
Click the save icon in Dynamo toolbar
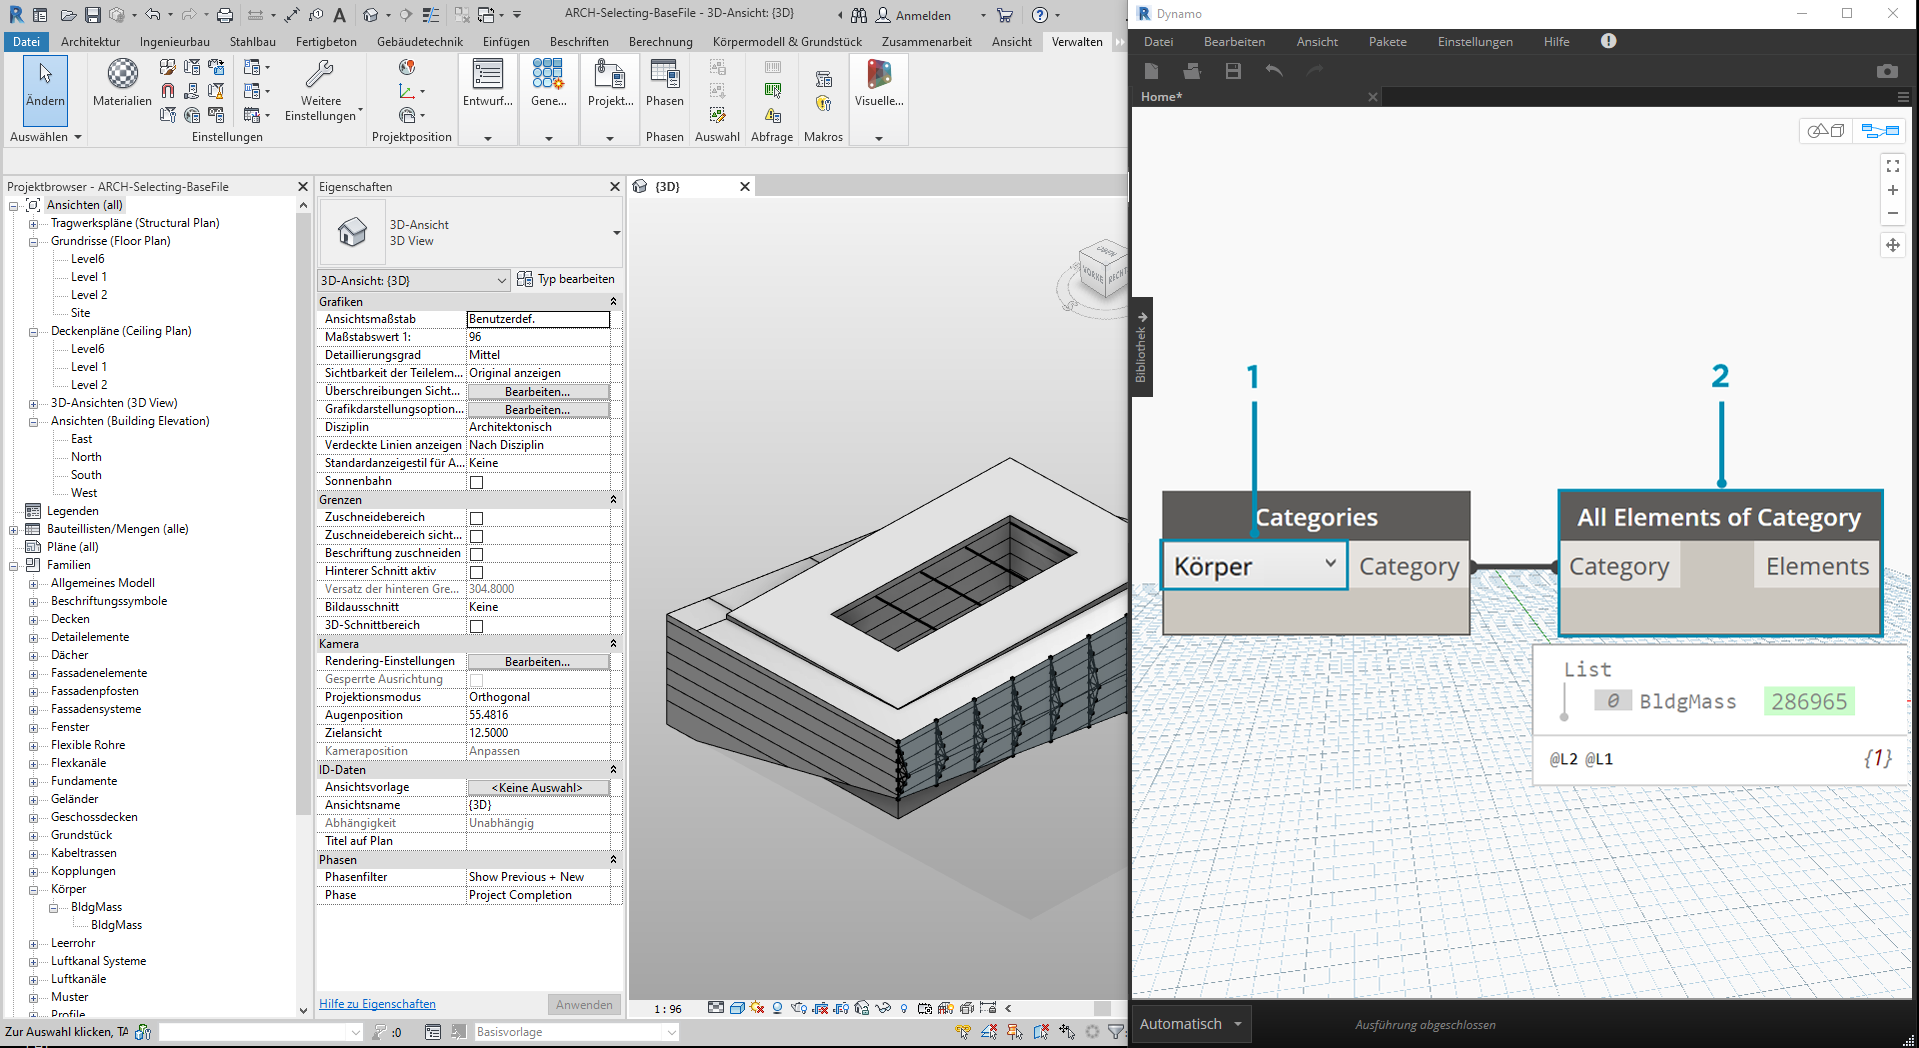pos(1233,71)
